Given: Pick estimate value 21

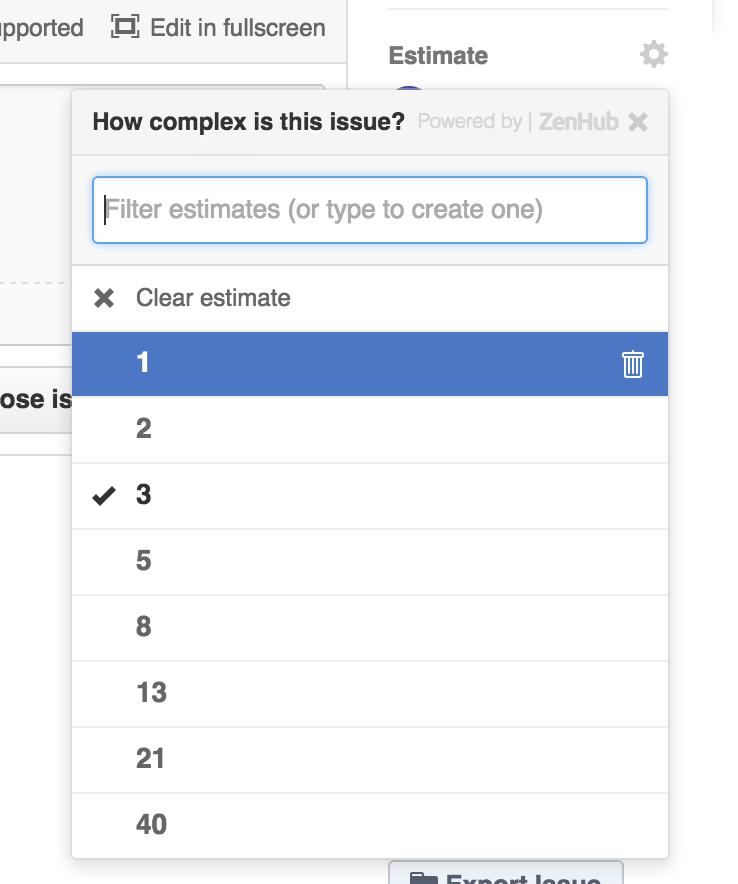Looking at the screenshot, I should (150, 759).
